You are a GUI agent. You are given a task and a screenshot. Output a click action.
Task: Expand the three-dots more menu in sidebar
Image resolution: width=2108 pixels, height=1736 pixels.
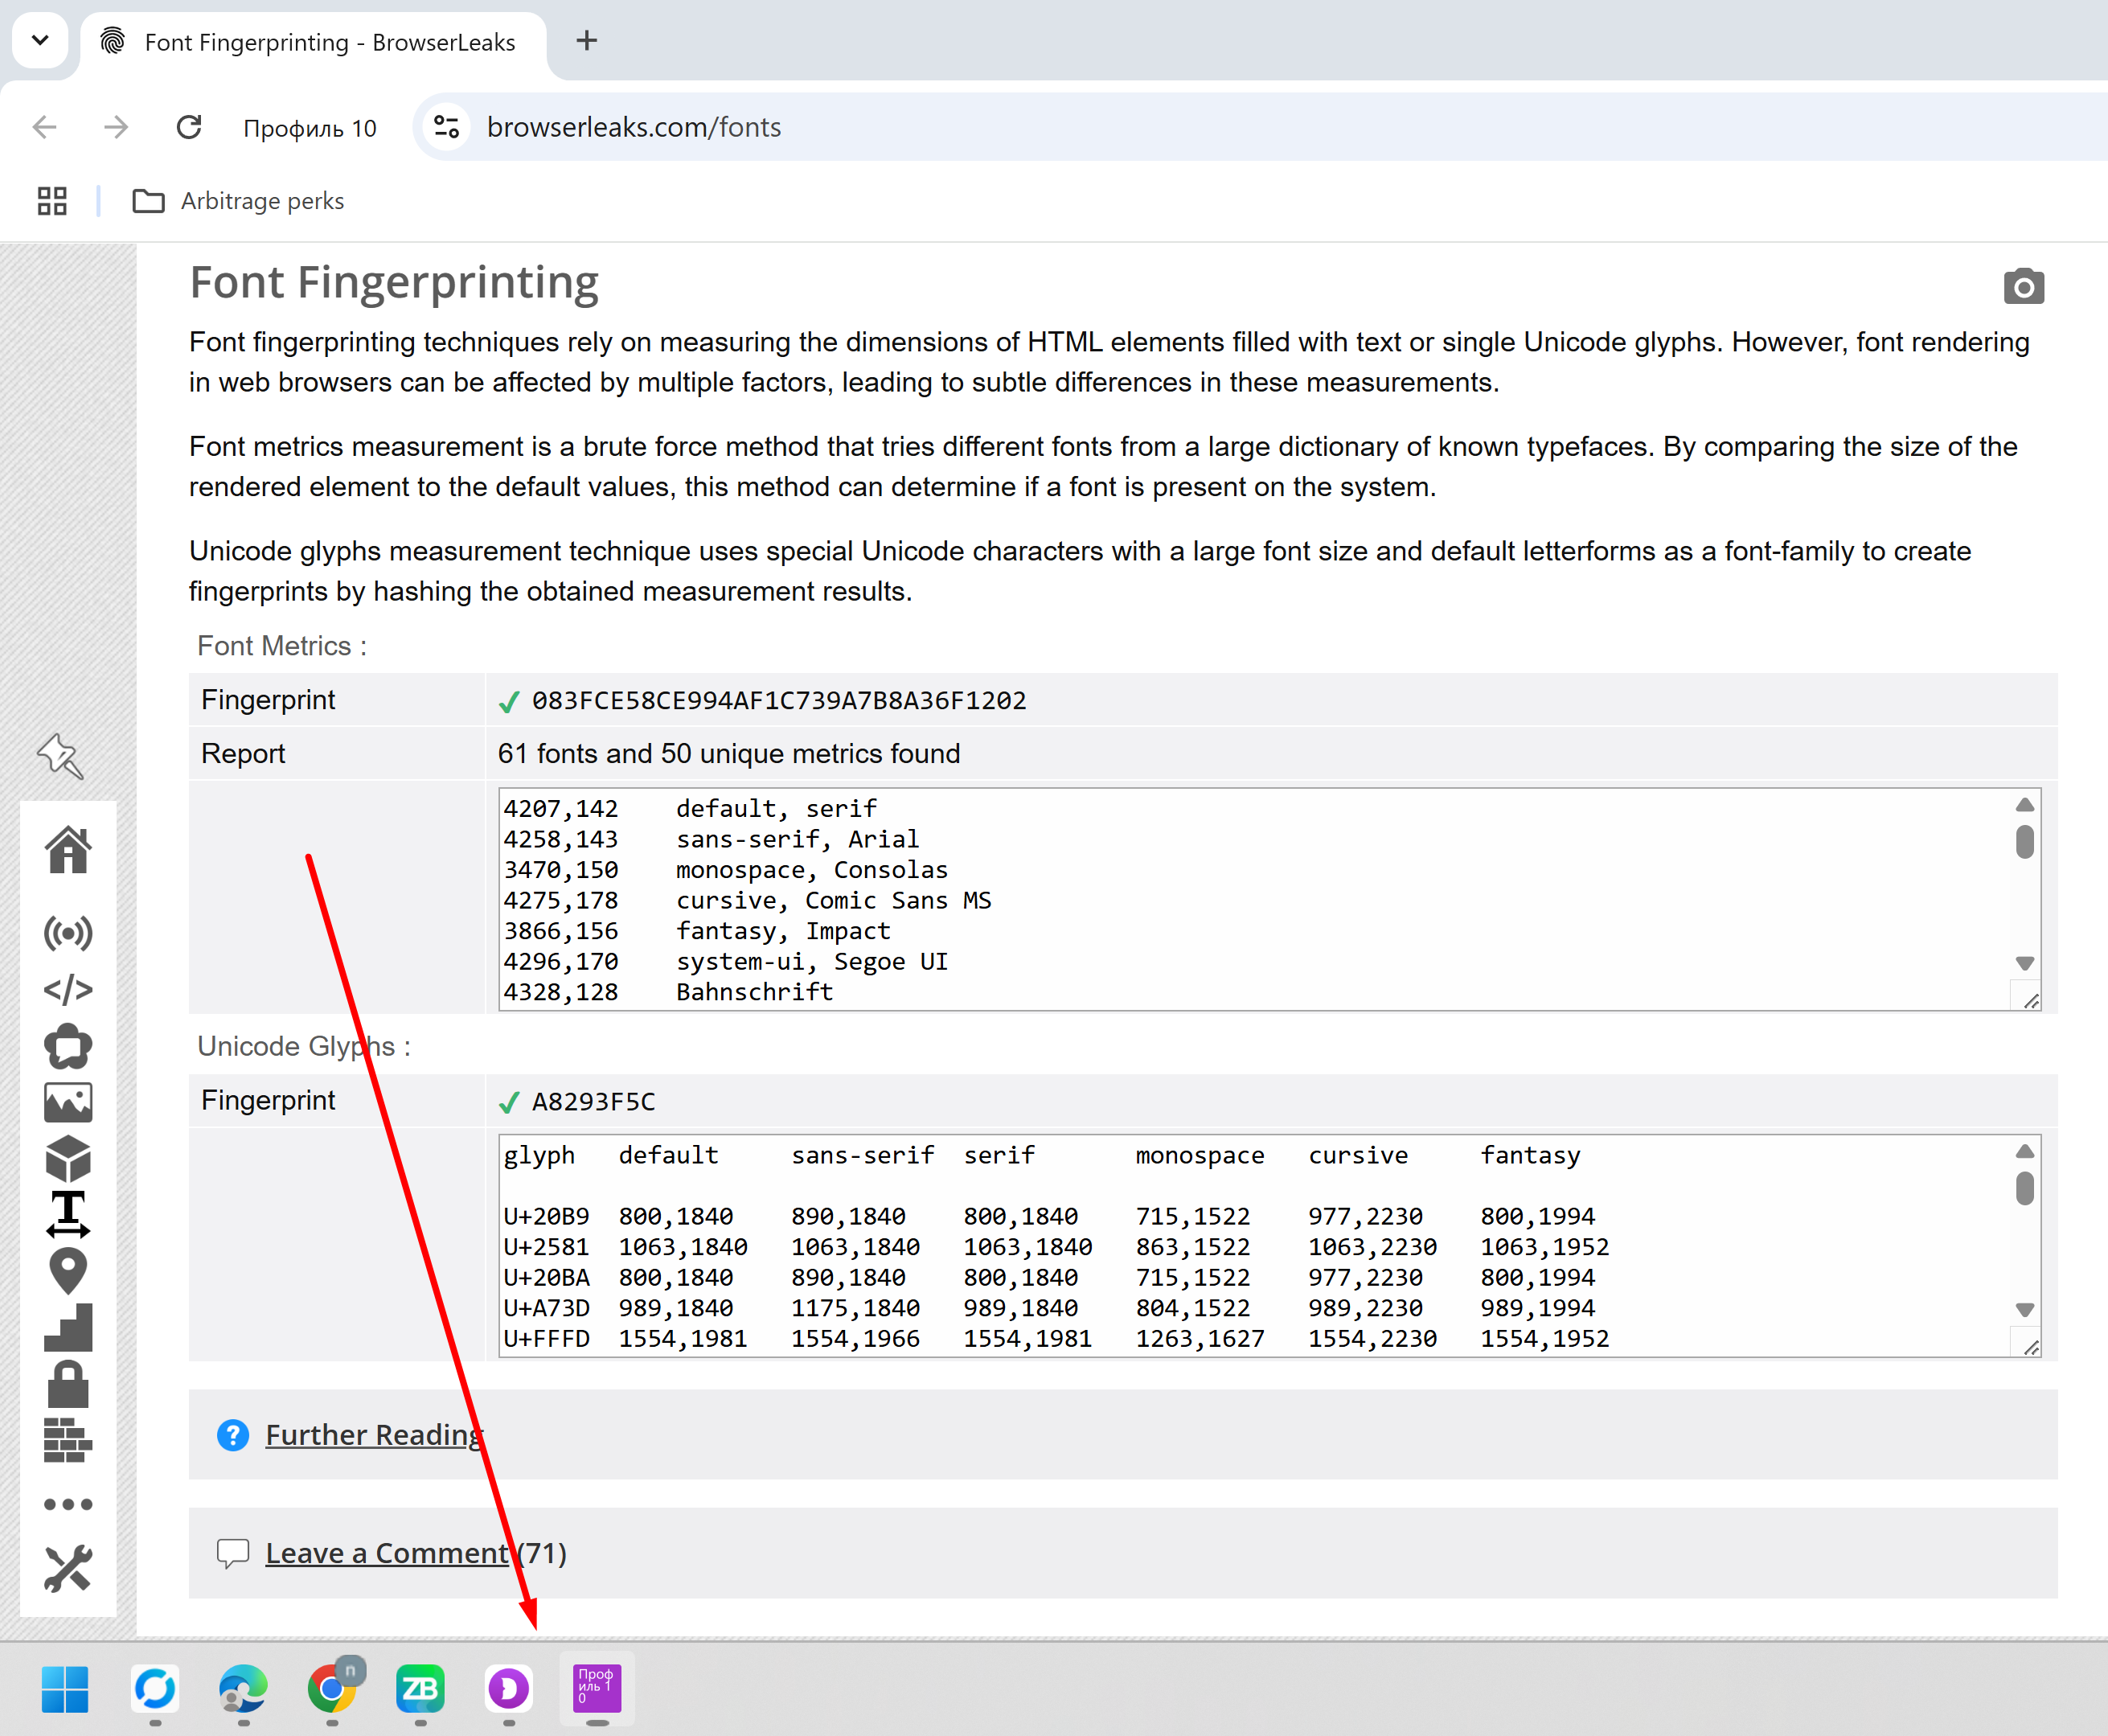pyautogui.click(x=67, y=1504)
